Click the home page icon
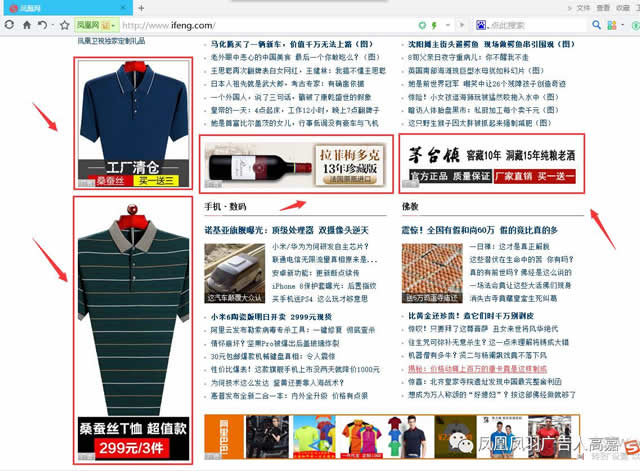The height and width of the screenshot is (471, 640). 26,24
